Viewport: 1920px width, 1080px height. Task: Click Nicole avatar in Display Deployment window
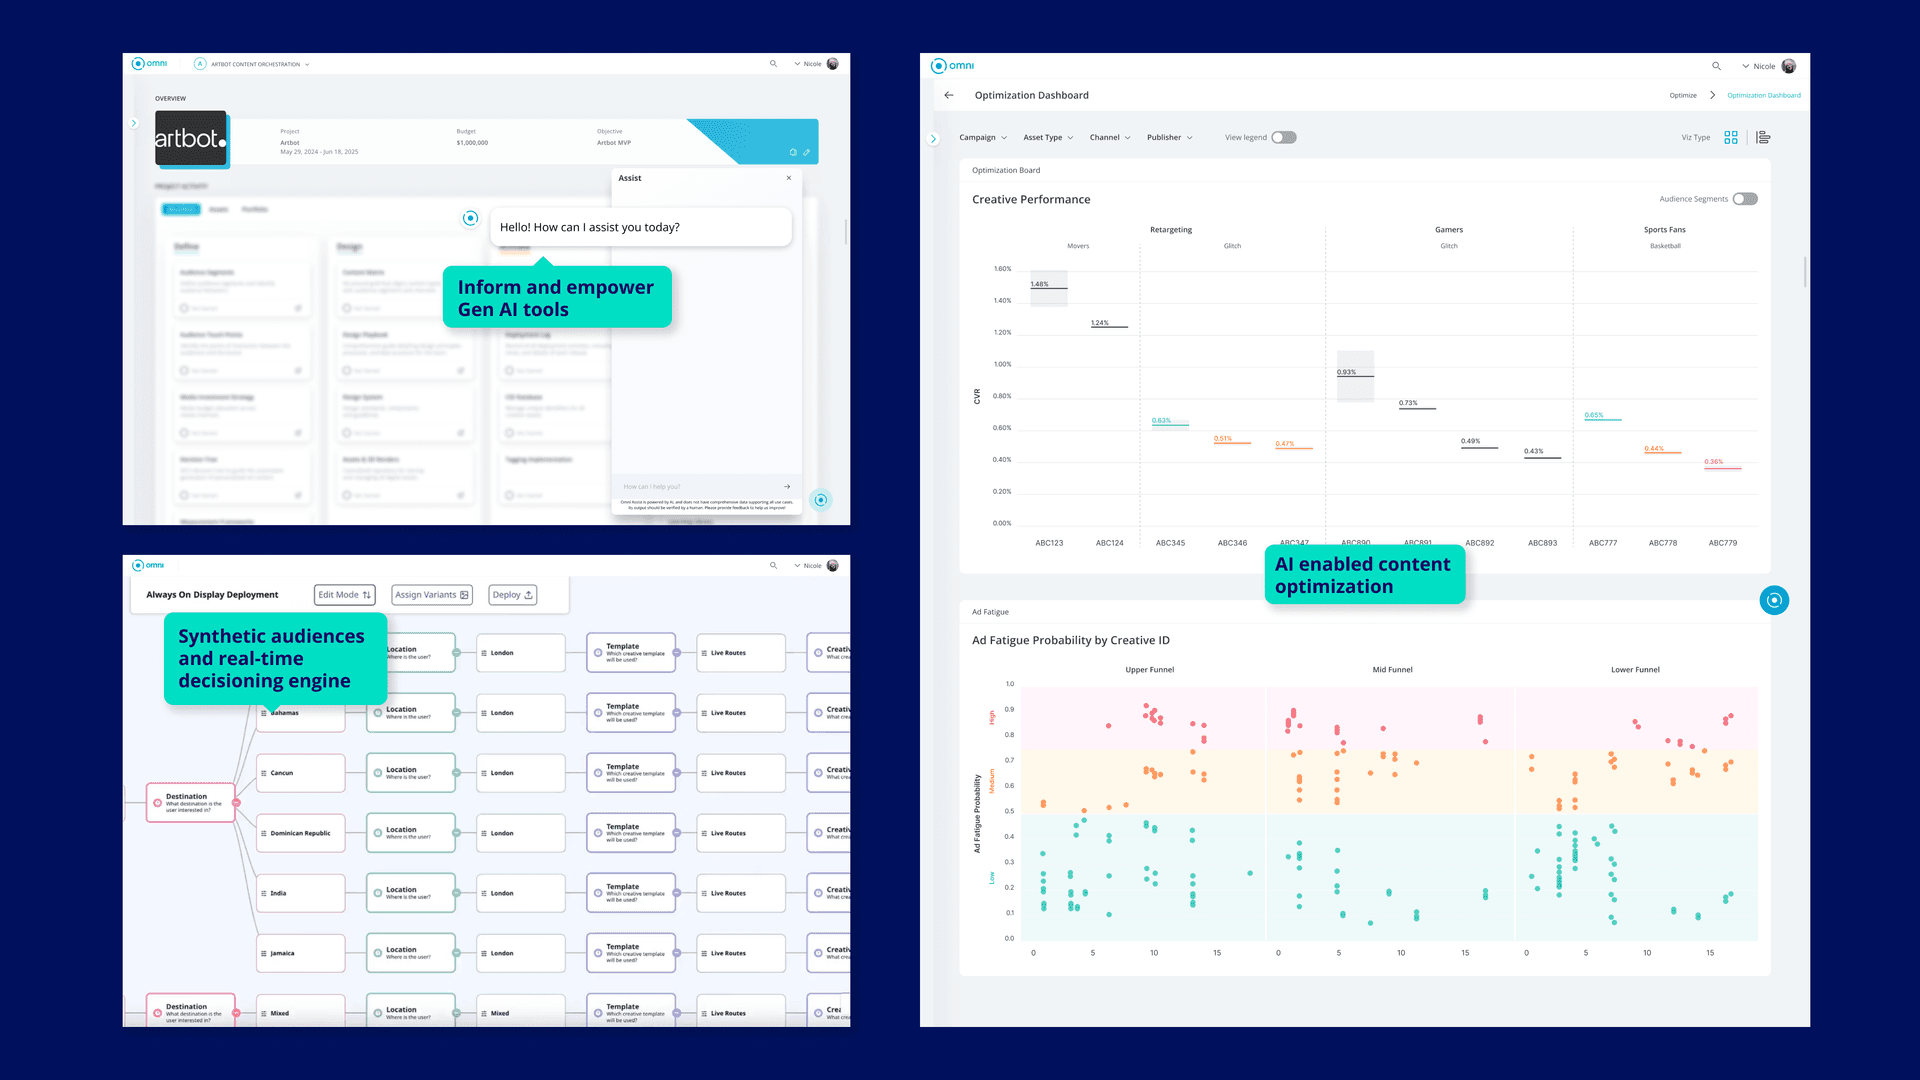tap(833, 565)
